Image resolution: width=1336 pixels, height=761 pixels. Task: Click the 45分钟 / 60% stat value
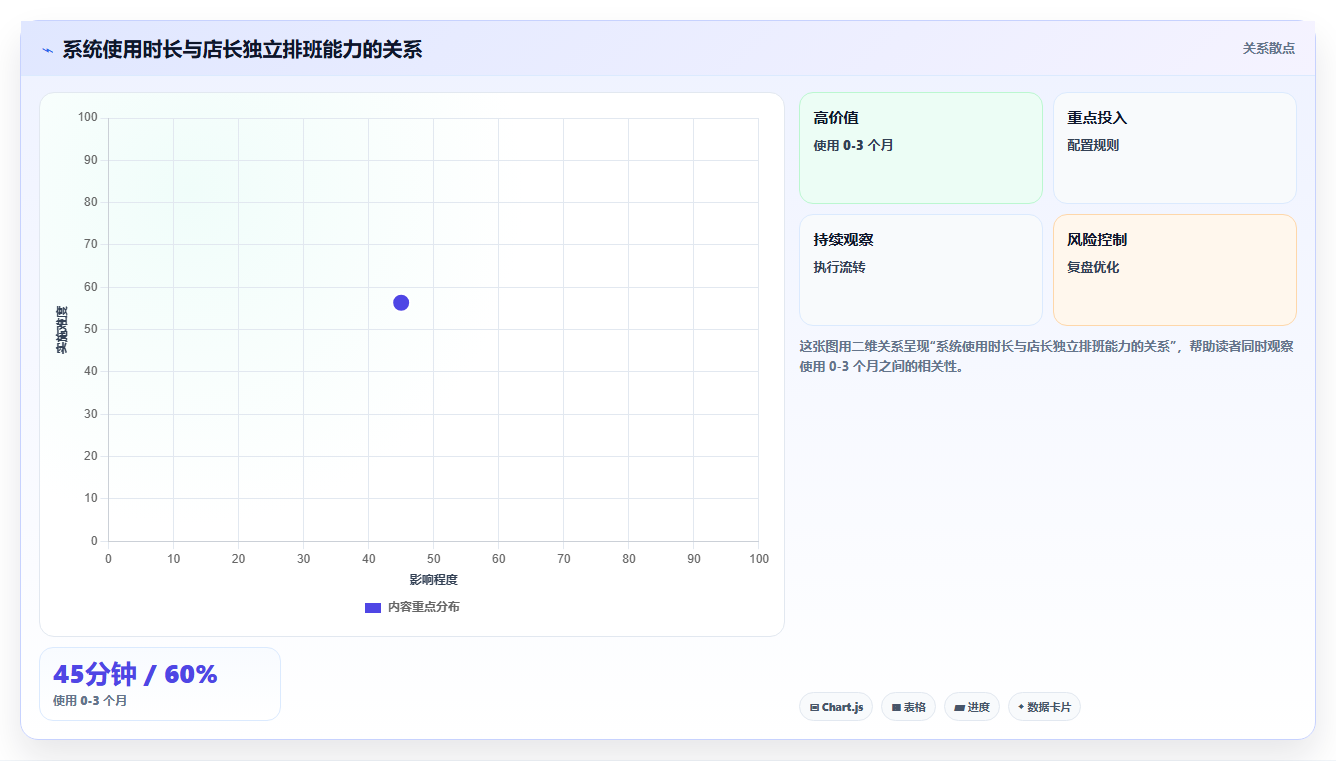[135, 675]
